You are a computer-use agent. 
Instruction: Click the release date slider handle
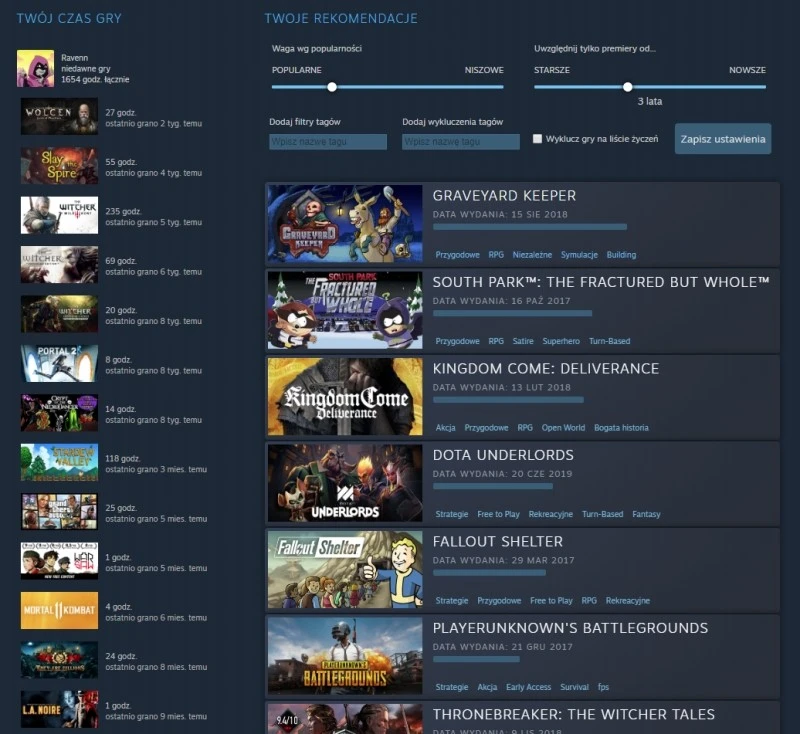[628, 87]
